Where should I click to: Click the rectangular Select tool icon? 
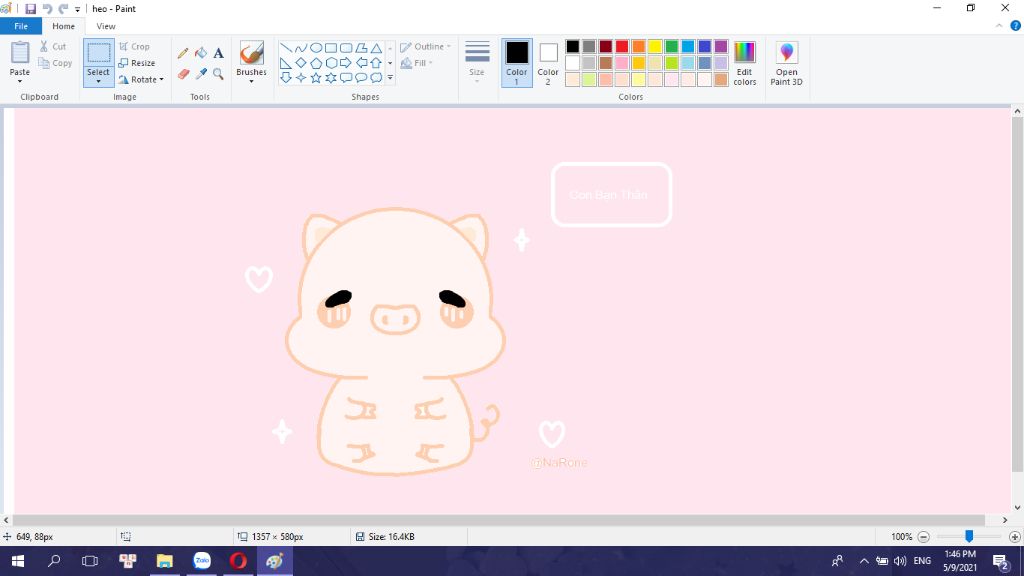tap(99, 54)
